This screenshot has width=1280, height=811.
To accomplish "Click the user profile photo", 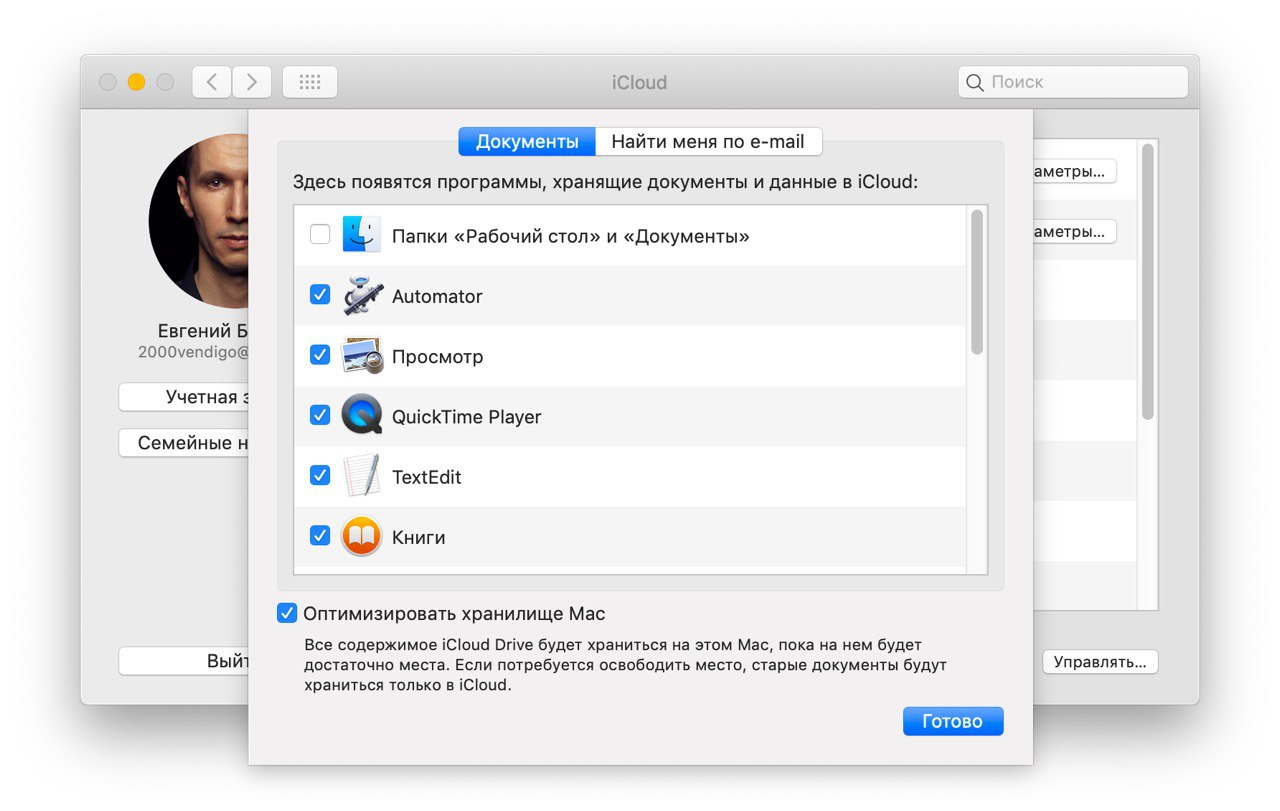I will [x=199, y=220].
